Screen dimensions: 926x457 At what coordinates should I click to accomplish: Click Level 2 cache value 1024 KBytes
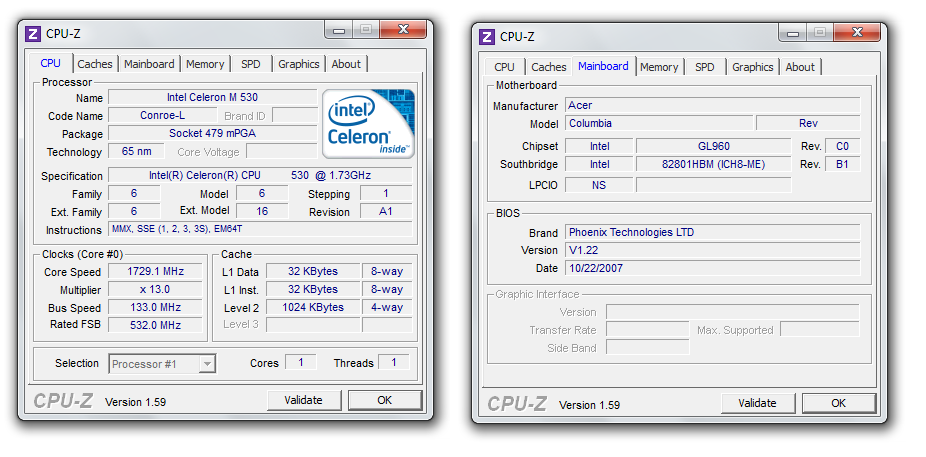[x=313, y=307]
